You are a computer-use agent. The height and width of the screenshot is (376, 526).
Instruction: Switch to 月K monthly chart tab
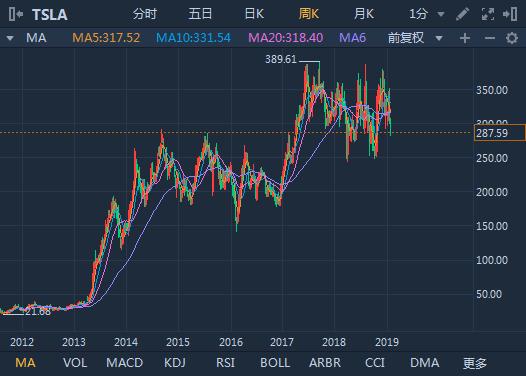(364, 14)
